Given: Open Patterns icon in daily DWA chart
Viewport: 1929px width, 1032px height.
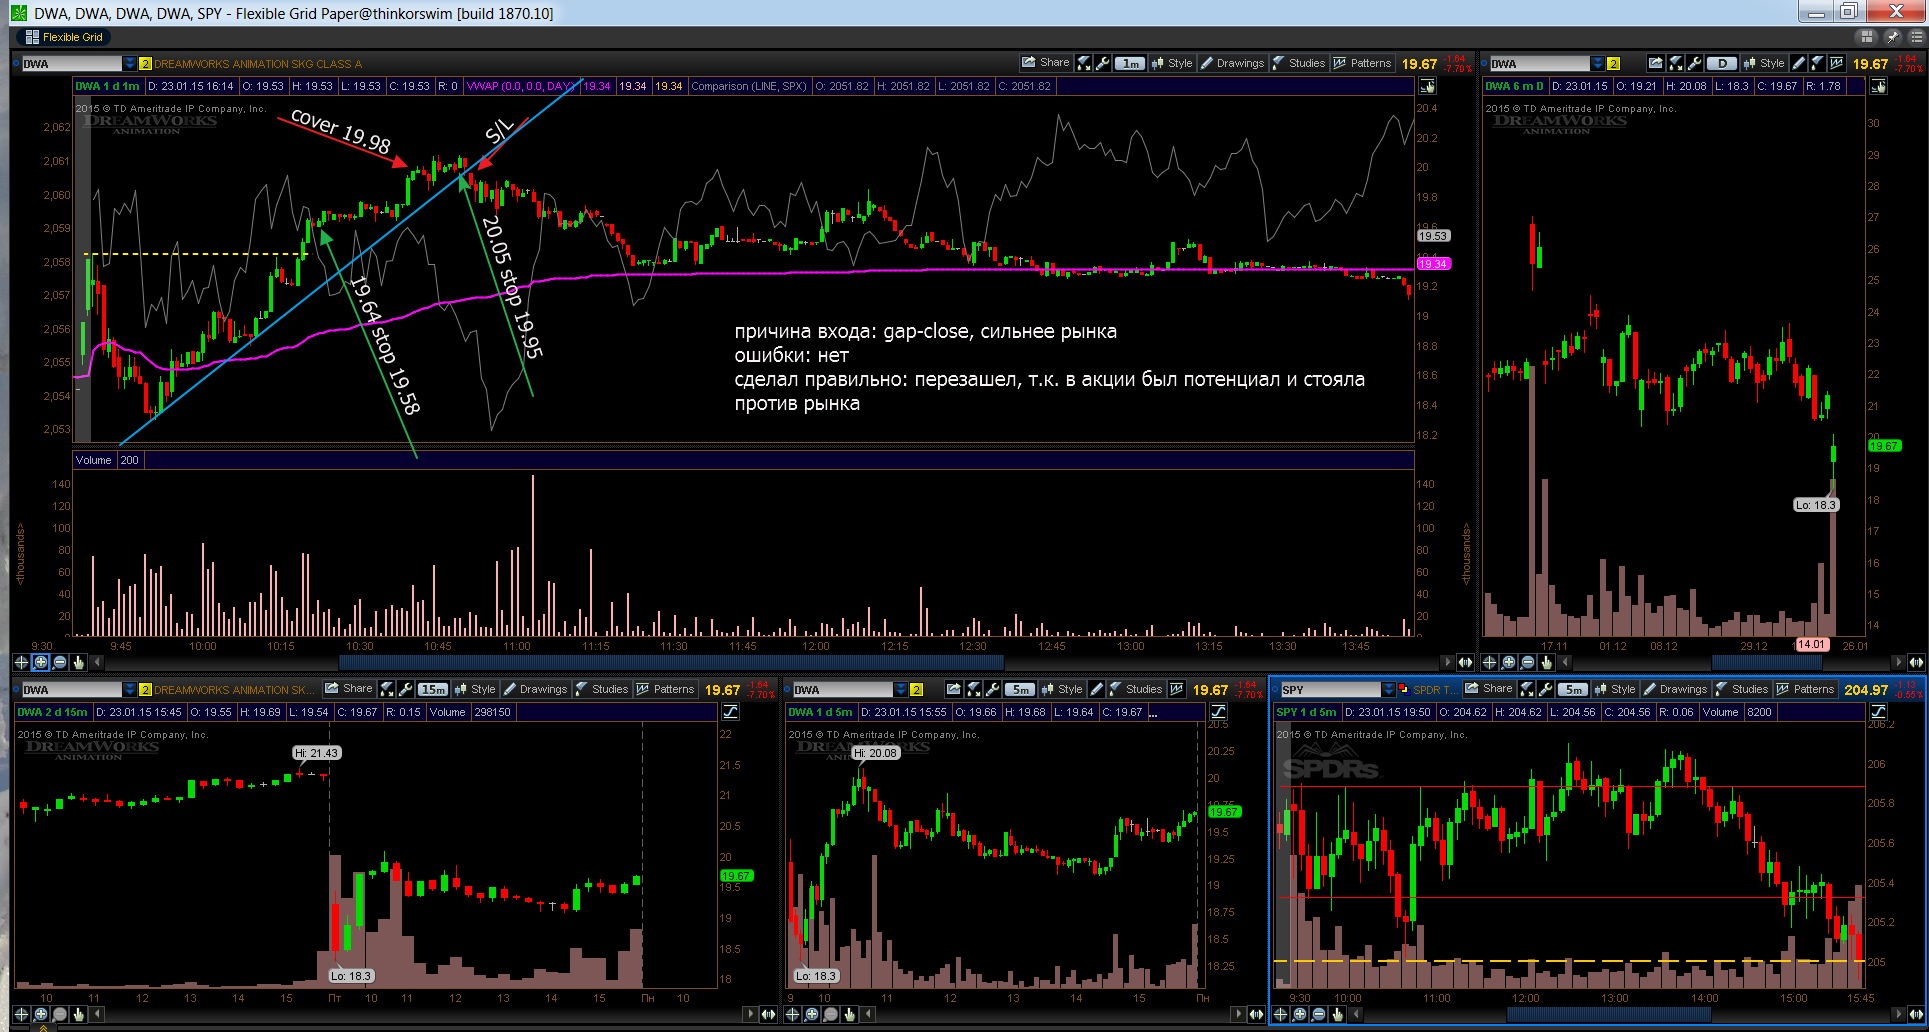Looking at the screenshot, I should pyautogui.click(x=1836, y=63).
